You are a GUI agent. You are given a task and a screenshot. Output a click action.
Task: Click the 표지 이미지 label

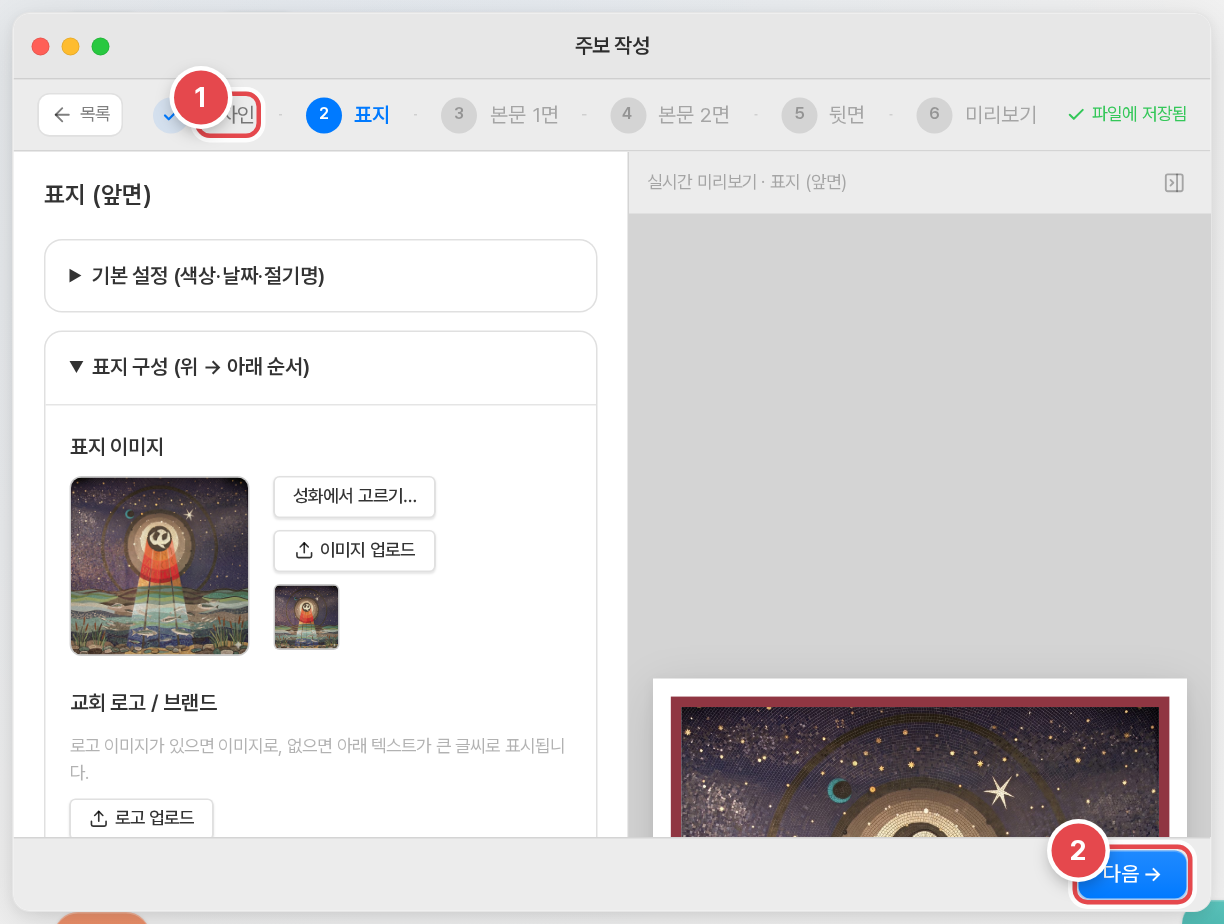coord(116,445)
